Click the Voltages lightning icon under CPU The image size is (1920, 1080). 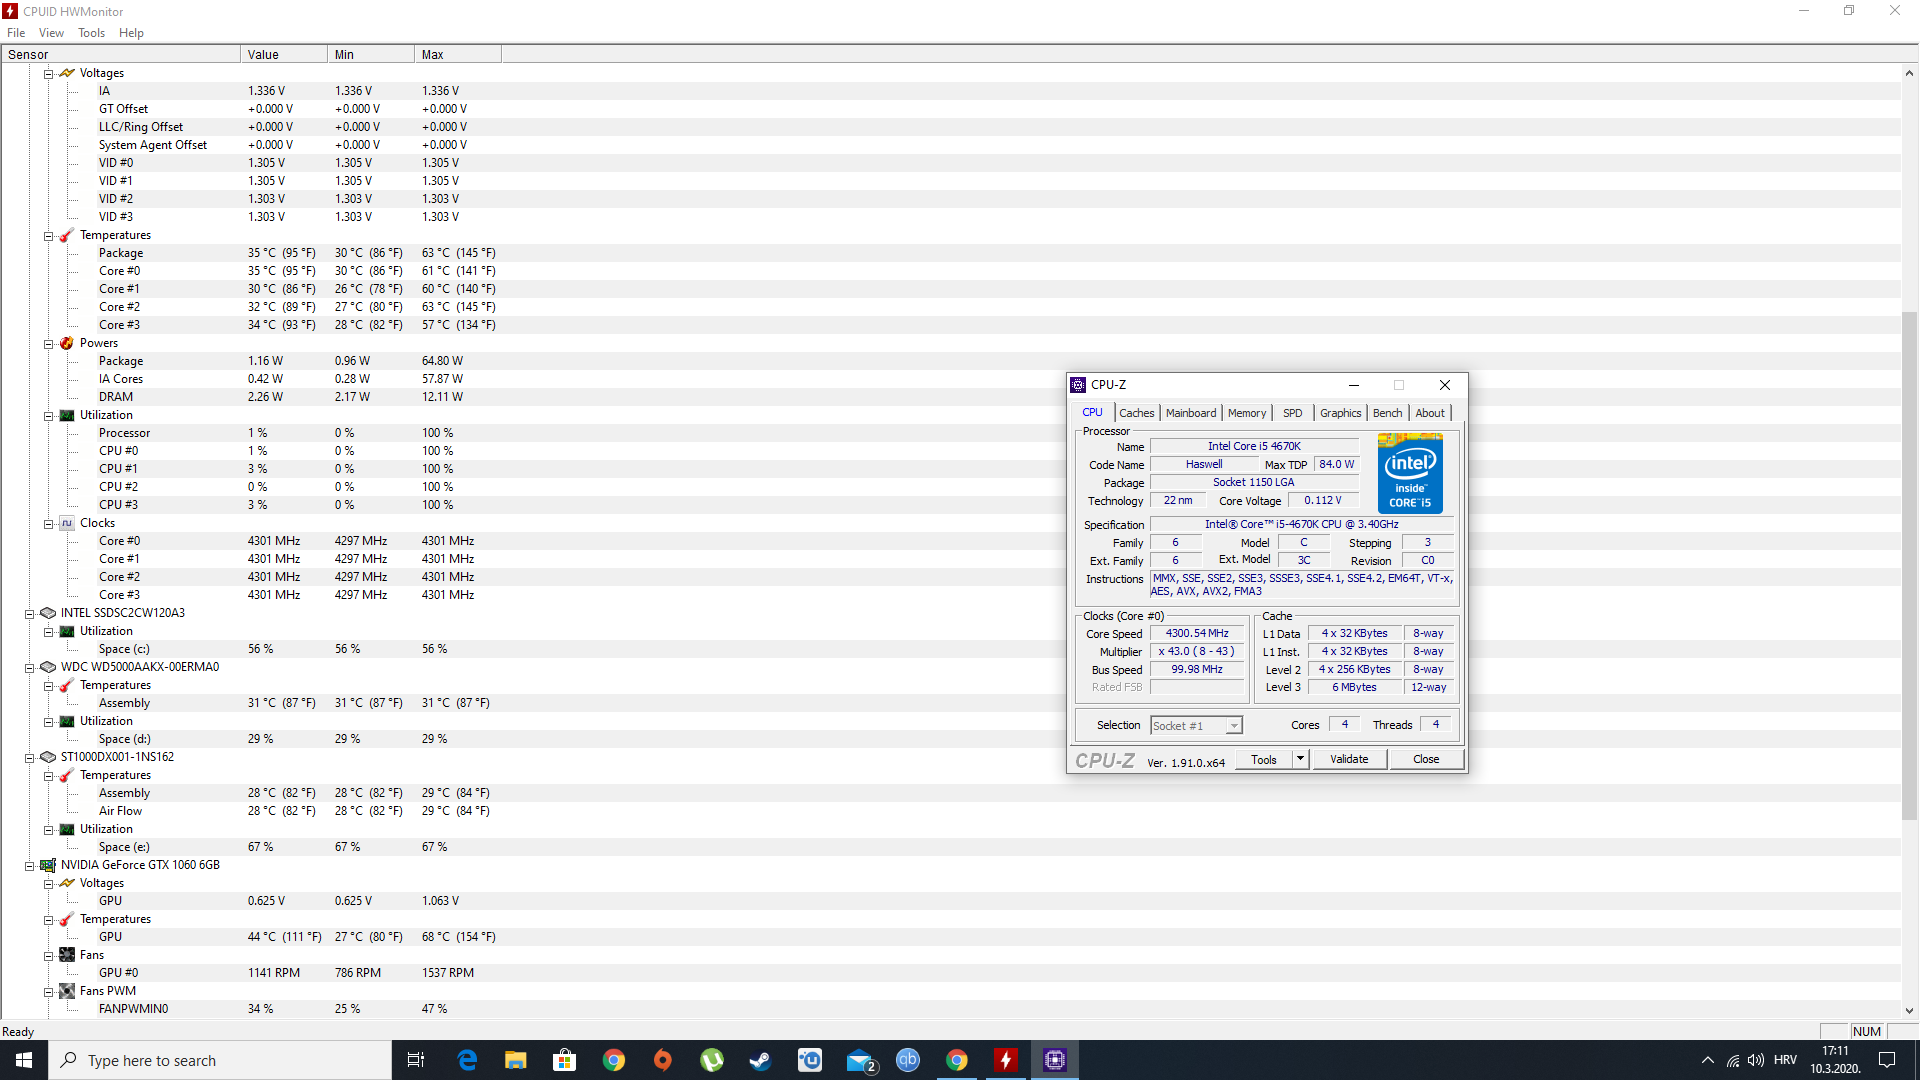67,73
